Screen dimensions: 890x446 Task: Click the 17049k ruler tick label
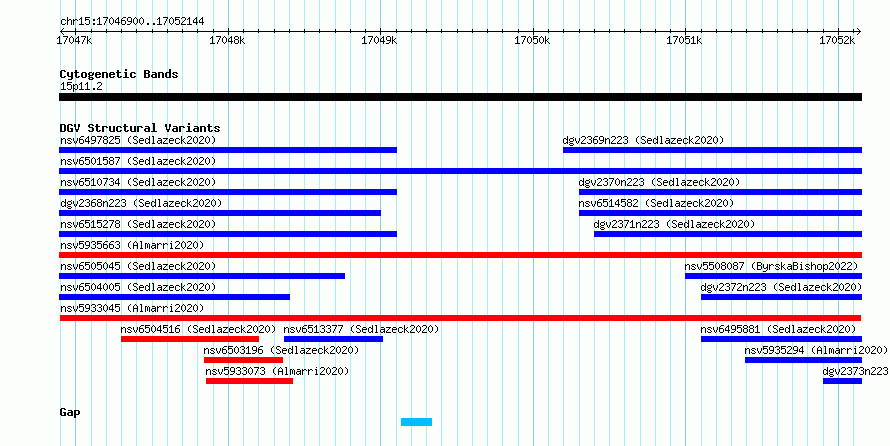pos(380,40)
